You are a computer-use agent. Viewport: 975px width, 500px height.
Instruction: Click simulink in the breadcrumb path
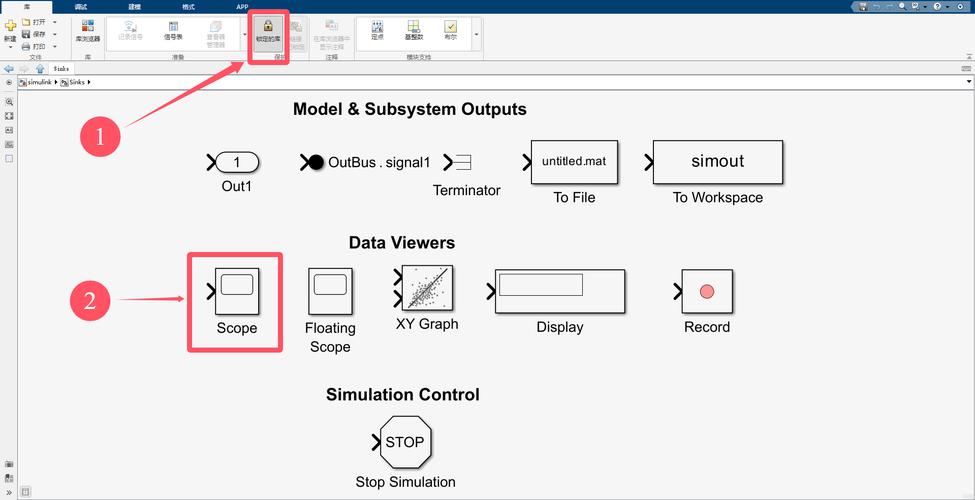pos(39,80)
